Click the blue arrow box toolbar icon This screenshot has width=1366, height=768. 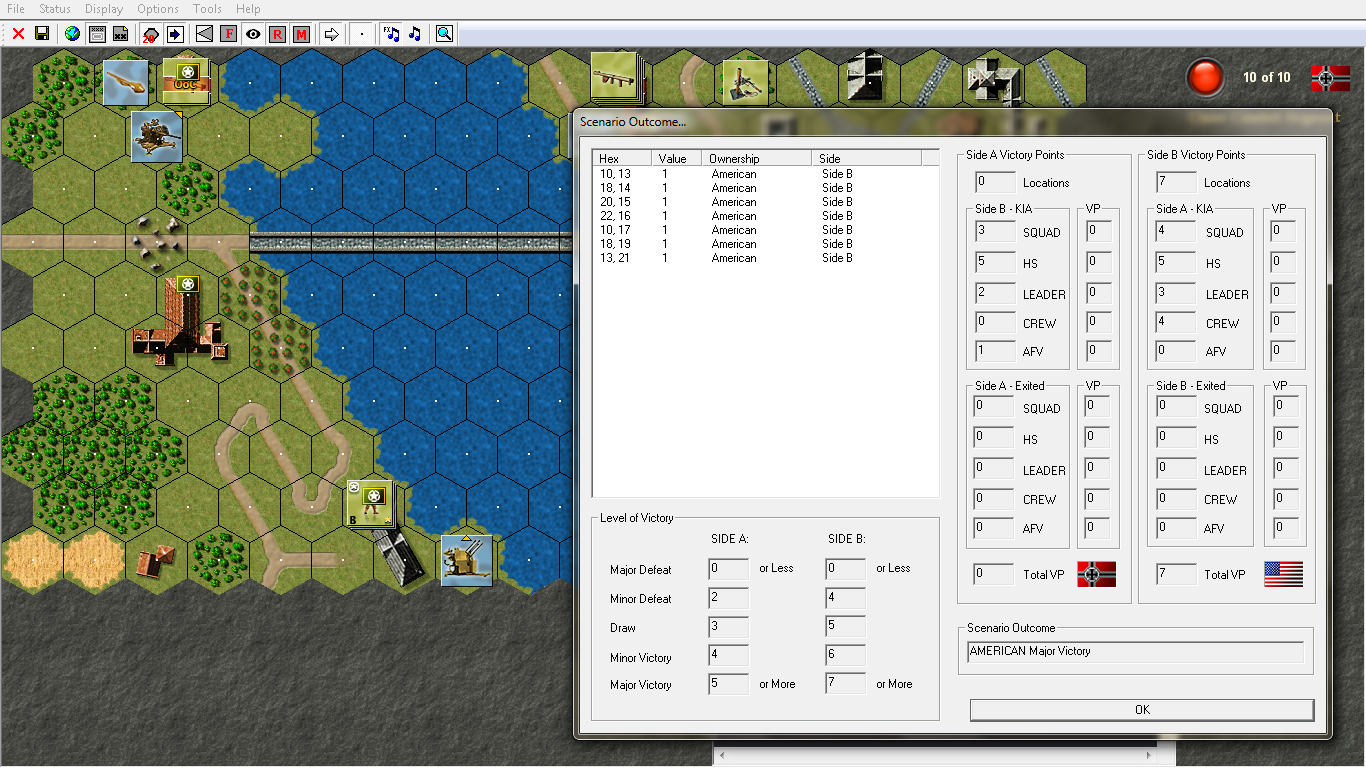click(174, 34)
